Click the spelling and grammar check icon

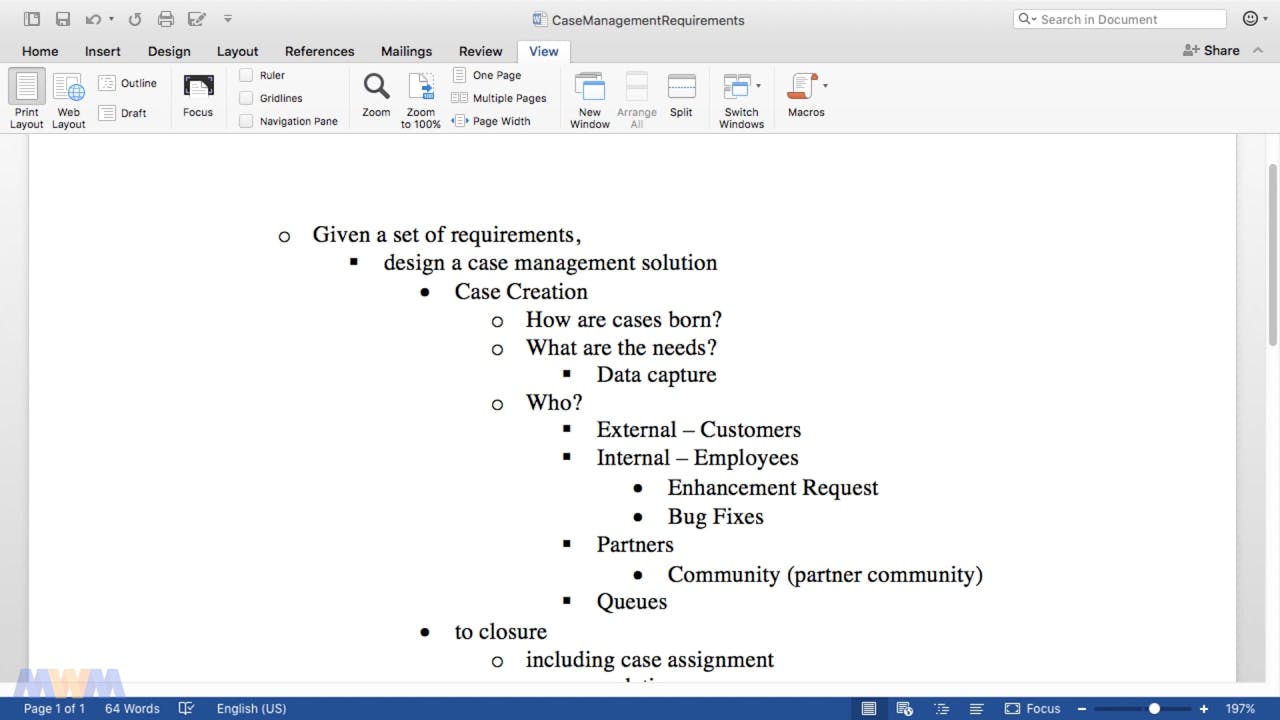(x=186, y=708)
